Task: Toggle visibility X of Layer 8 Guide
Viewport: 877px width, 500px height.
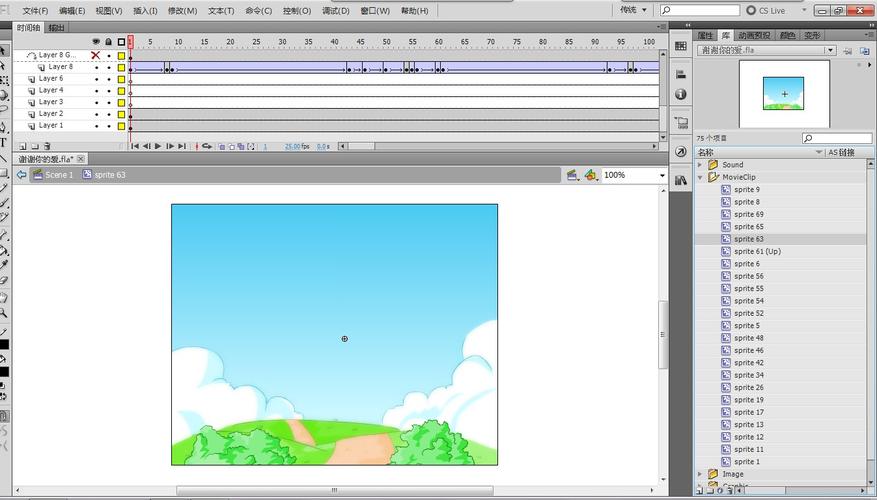Action: click(96, 55)
